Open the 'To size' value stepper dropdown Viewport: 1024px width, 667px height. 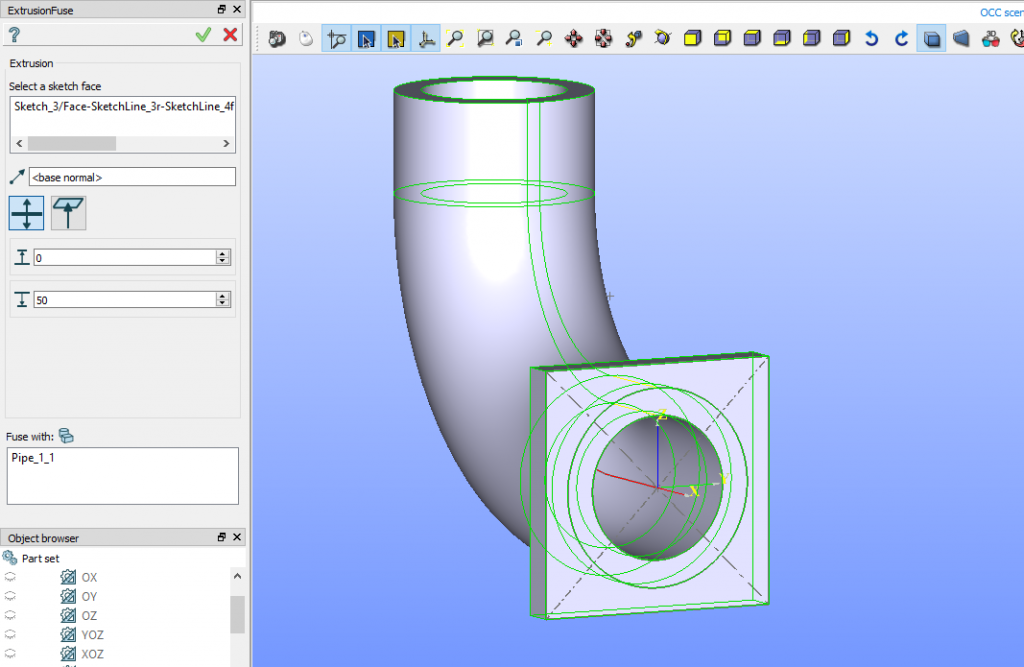pyautogui.click(x=222, y=298)
